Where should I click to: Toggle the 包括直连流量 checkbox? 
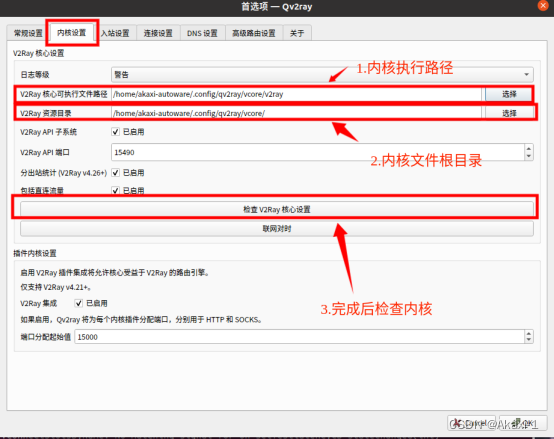point(116,191)
